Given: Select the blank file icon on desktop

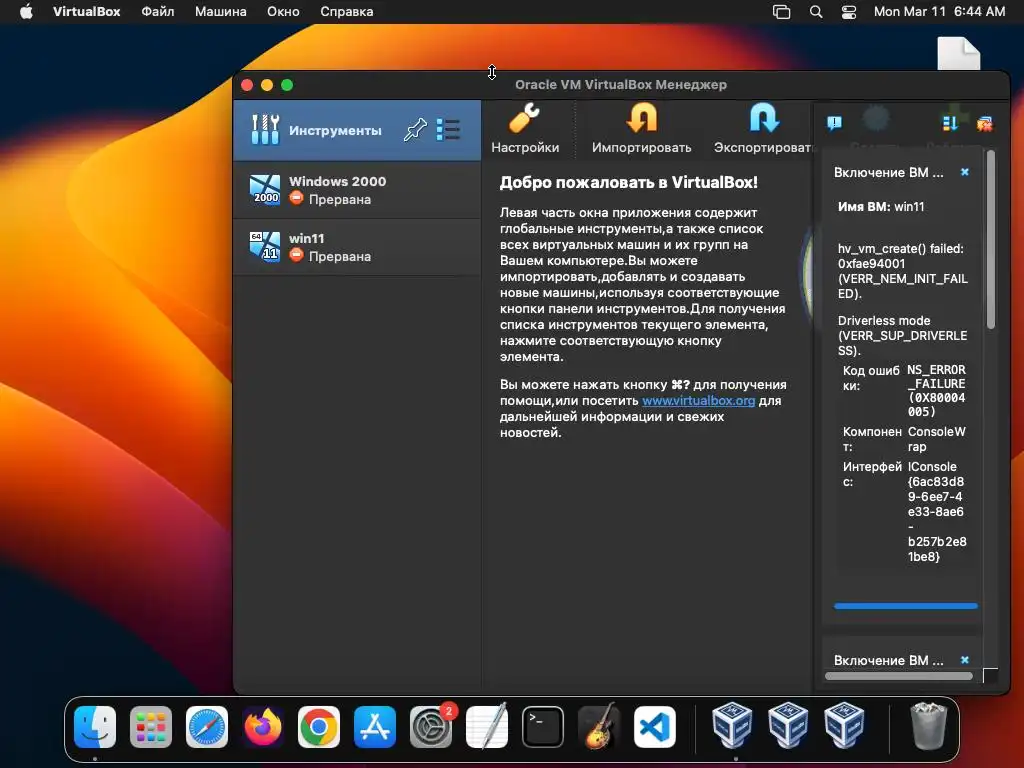Looking at the screenshot, I should coord(959,54).
